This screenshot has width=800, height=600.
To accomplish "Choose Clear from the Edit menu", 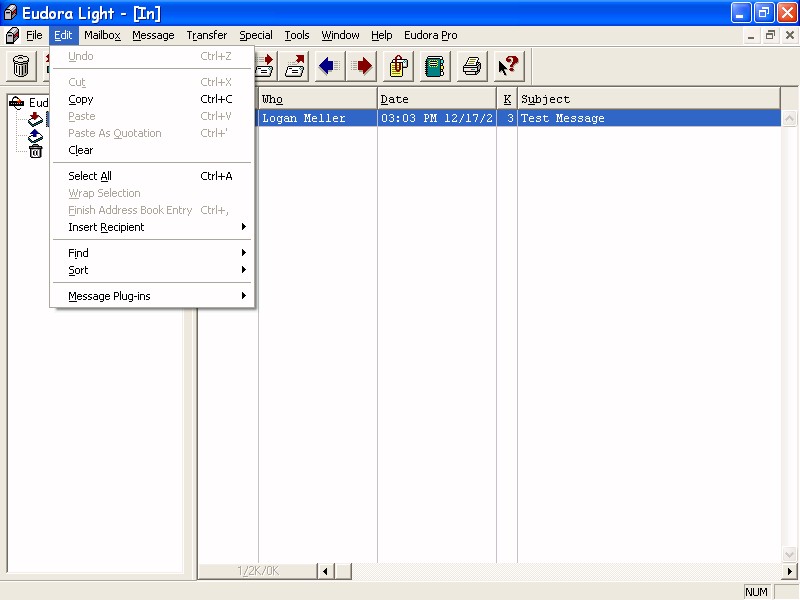I will 152,151.
